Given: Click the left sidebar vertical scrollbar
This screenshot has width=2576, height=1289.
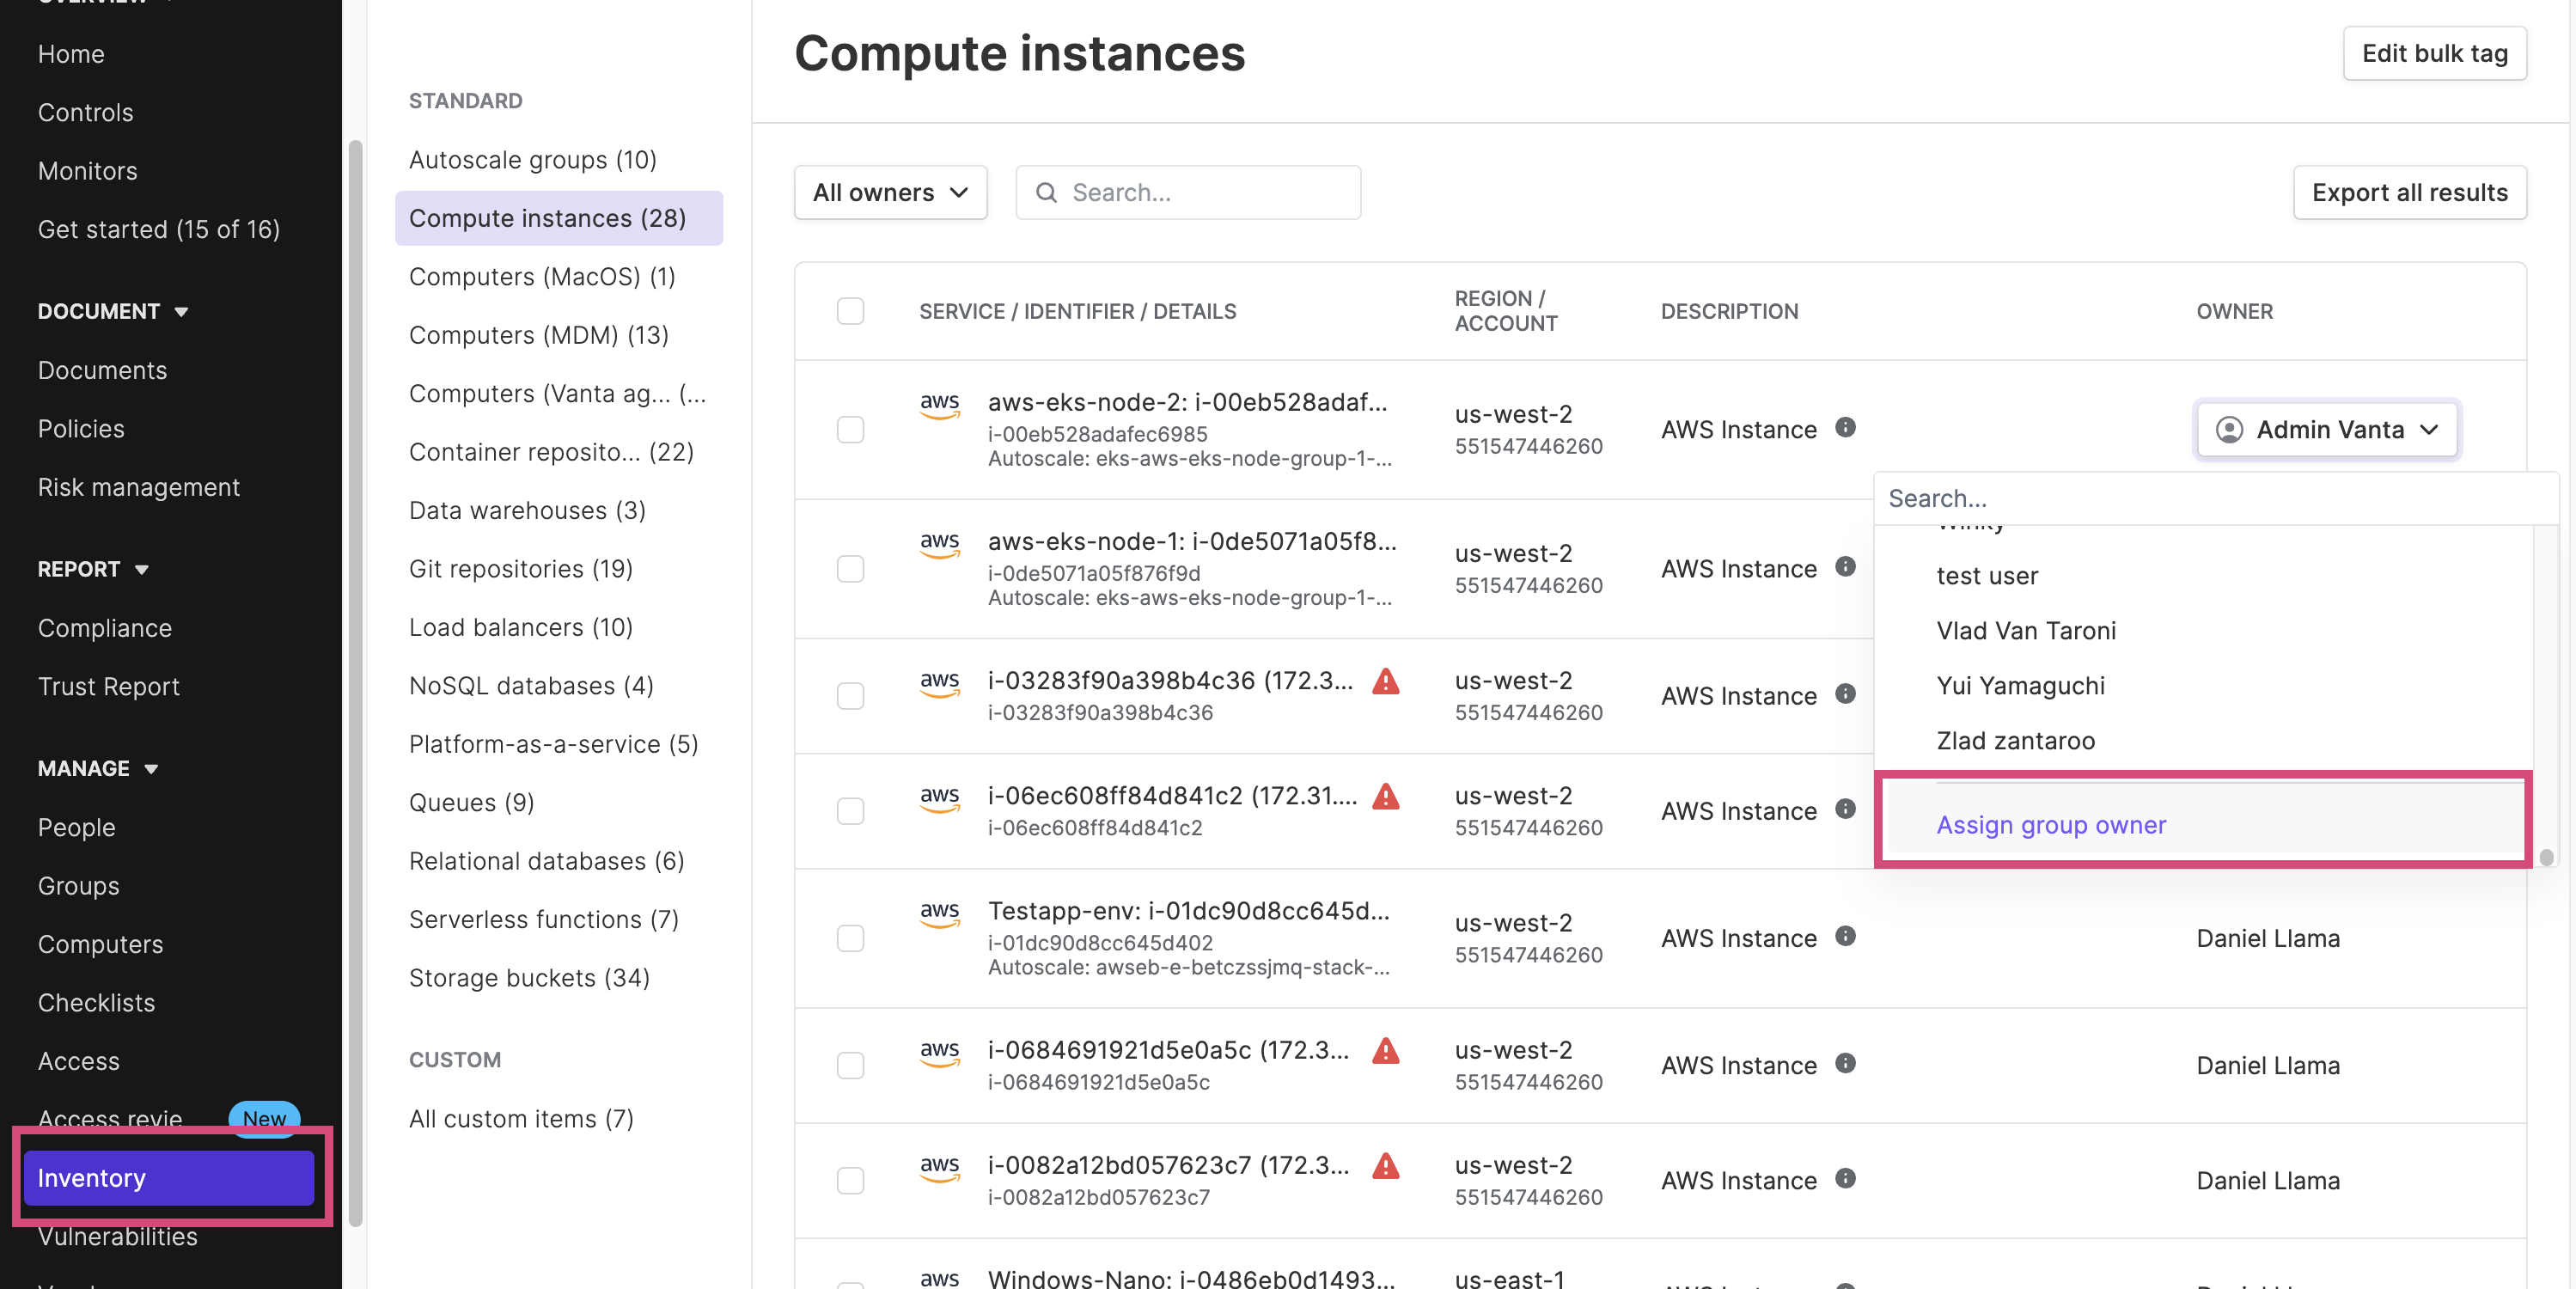Looking at the screenshot, I should [355, 683].
